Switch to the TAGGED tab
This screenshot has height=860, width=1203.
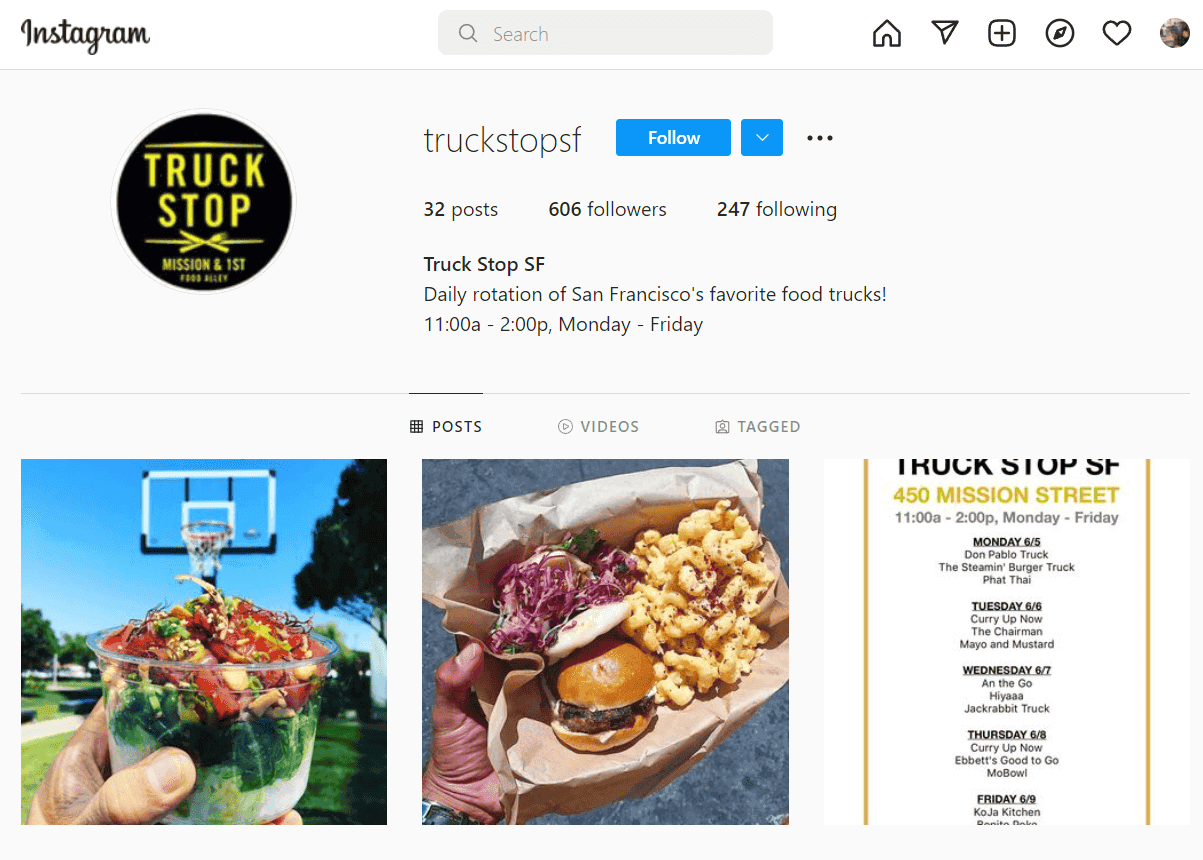[x=758, y=426]
